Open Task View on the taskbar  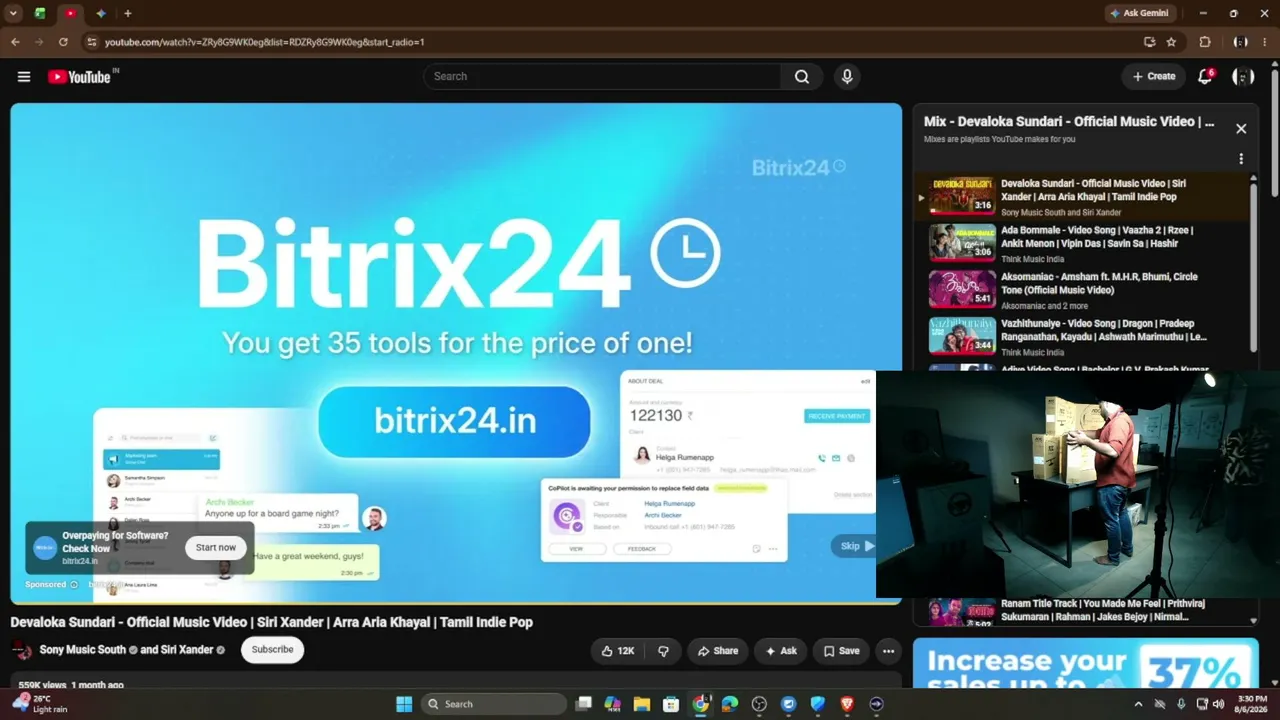click(584, 704)
